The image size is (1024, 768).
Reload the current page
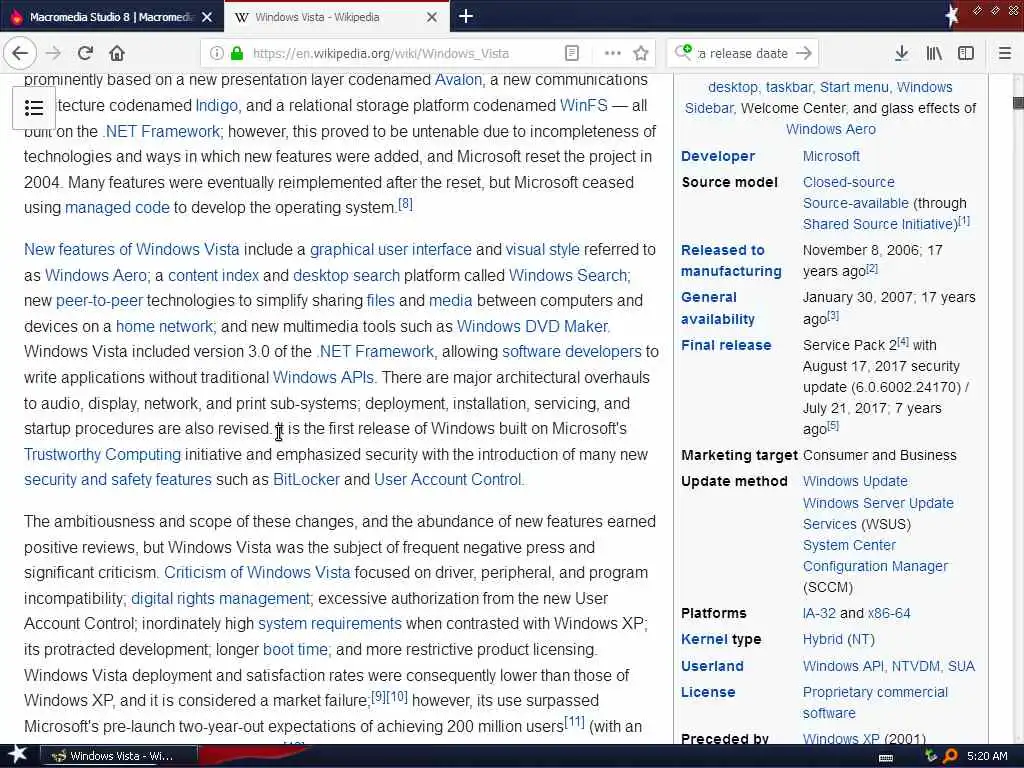(85, 54)
